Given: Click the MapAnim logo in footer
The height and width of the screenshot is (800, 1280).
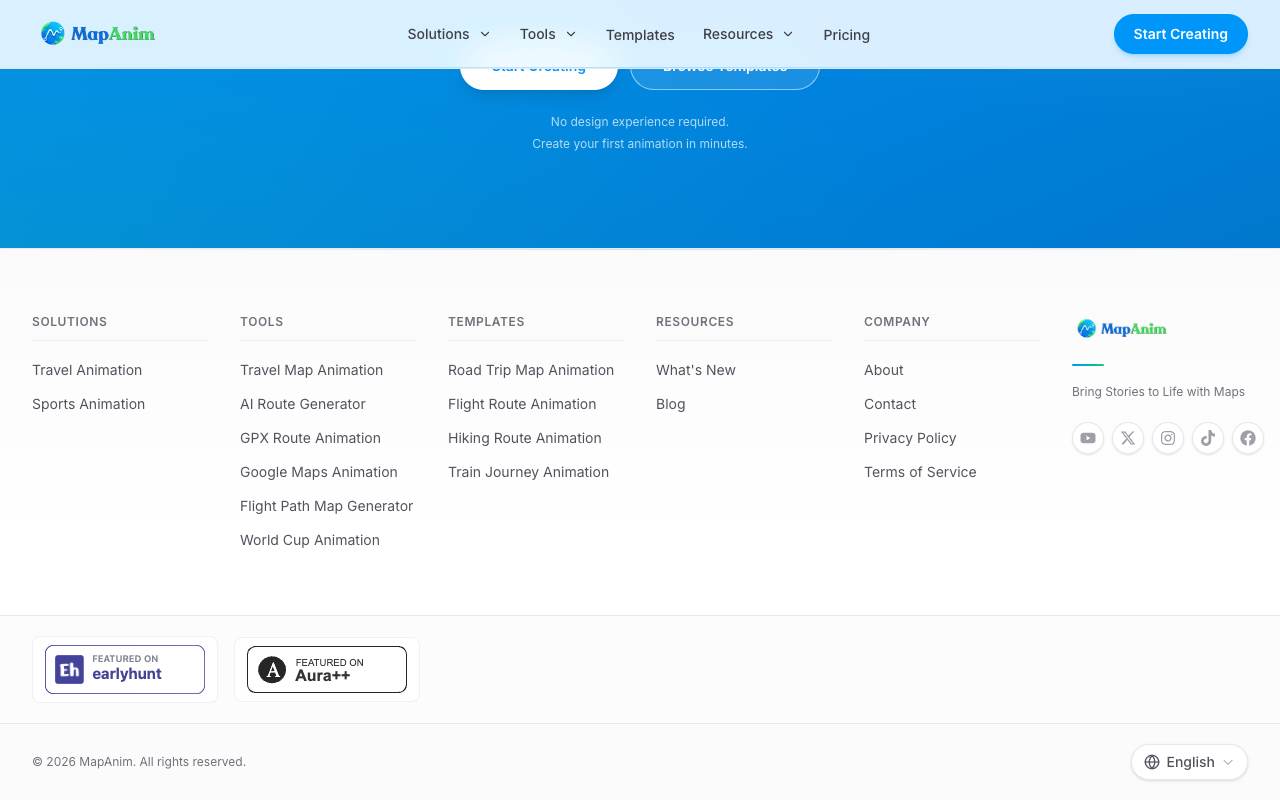Looking at the screenshot, I should tap(1122, 329).
